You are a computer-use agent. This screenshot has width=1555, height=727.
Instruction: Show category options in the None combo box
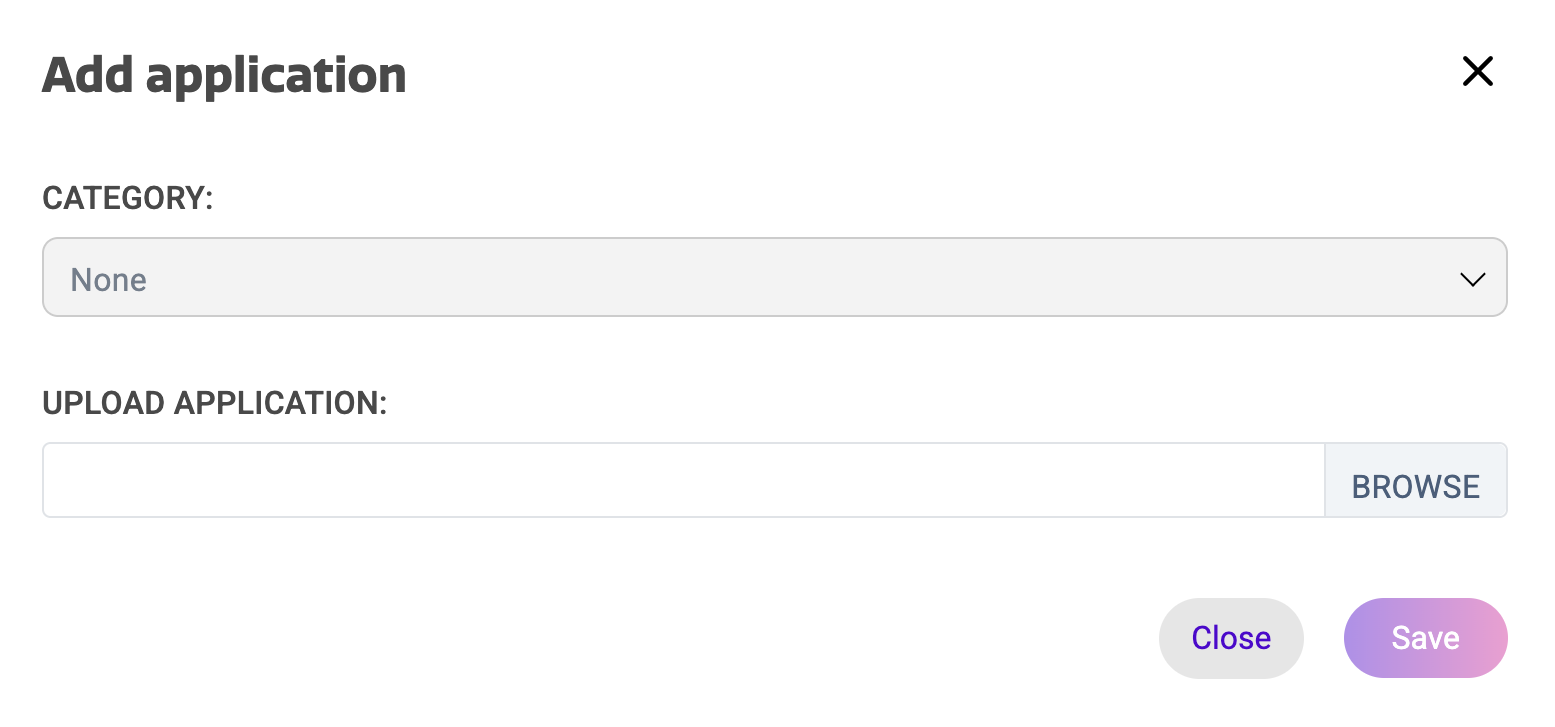pyautogui.click(x=774, y=278)
